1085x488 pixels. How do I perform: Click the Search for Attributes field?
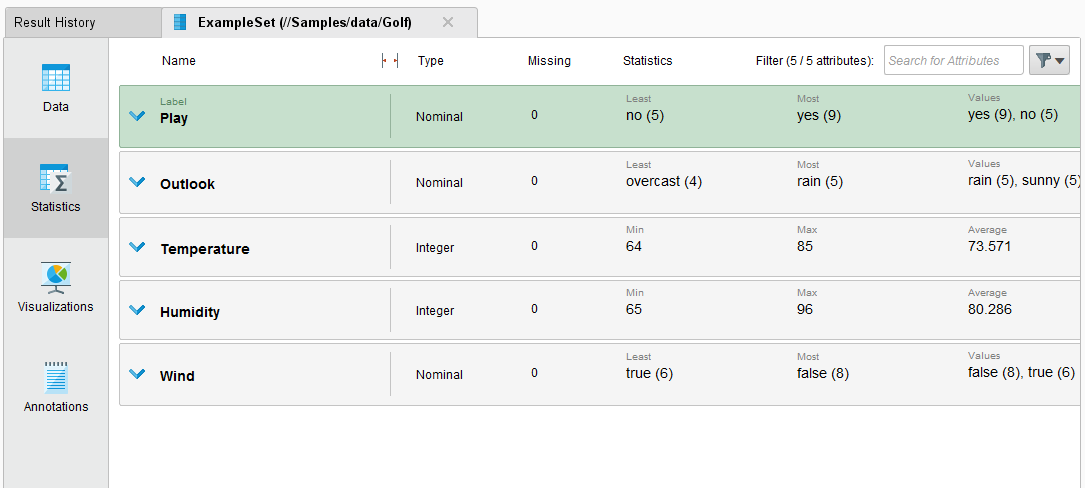tap(953, 61)
